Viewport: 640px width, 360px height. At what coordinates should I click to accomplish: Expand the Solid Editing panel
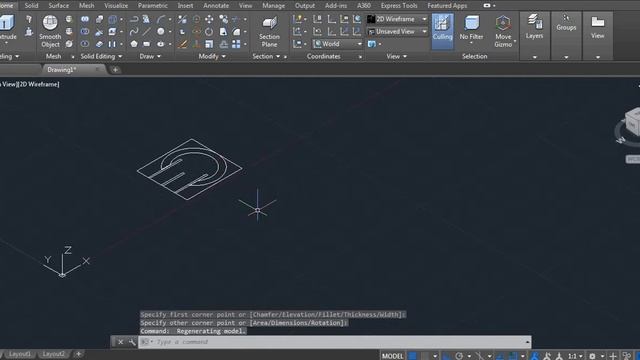[101, 56]
